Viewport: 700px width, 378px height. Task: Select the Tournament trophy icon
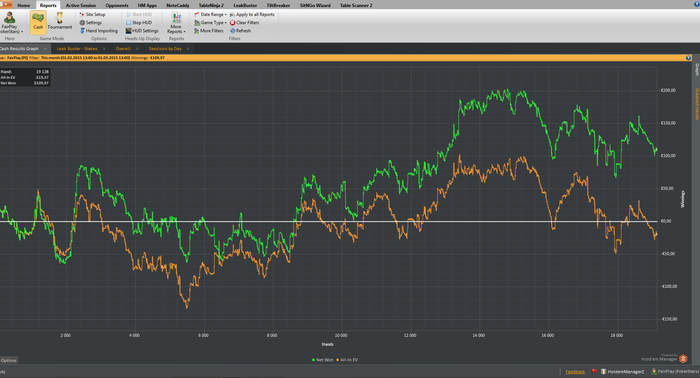point(60,22)
